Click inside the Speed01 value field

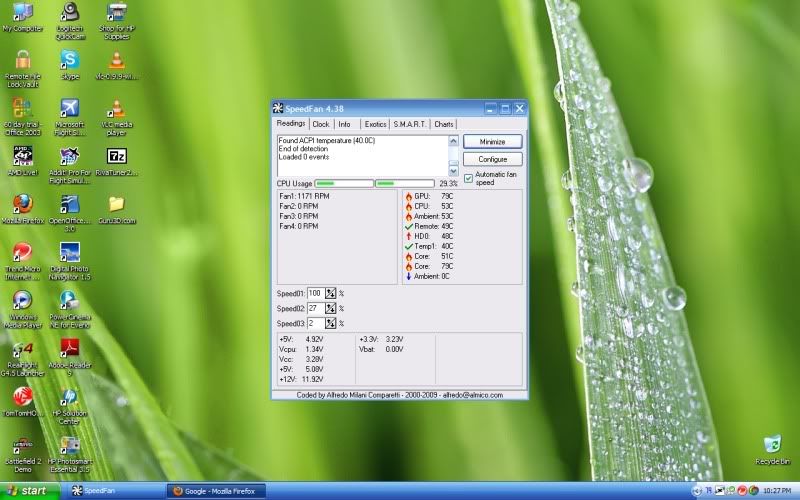point(316,293)
